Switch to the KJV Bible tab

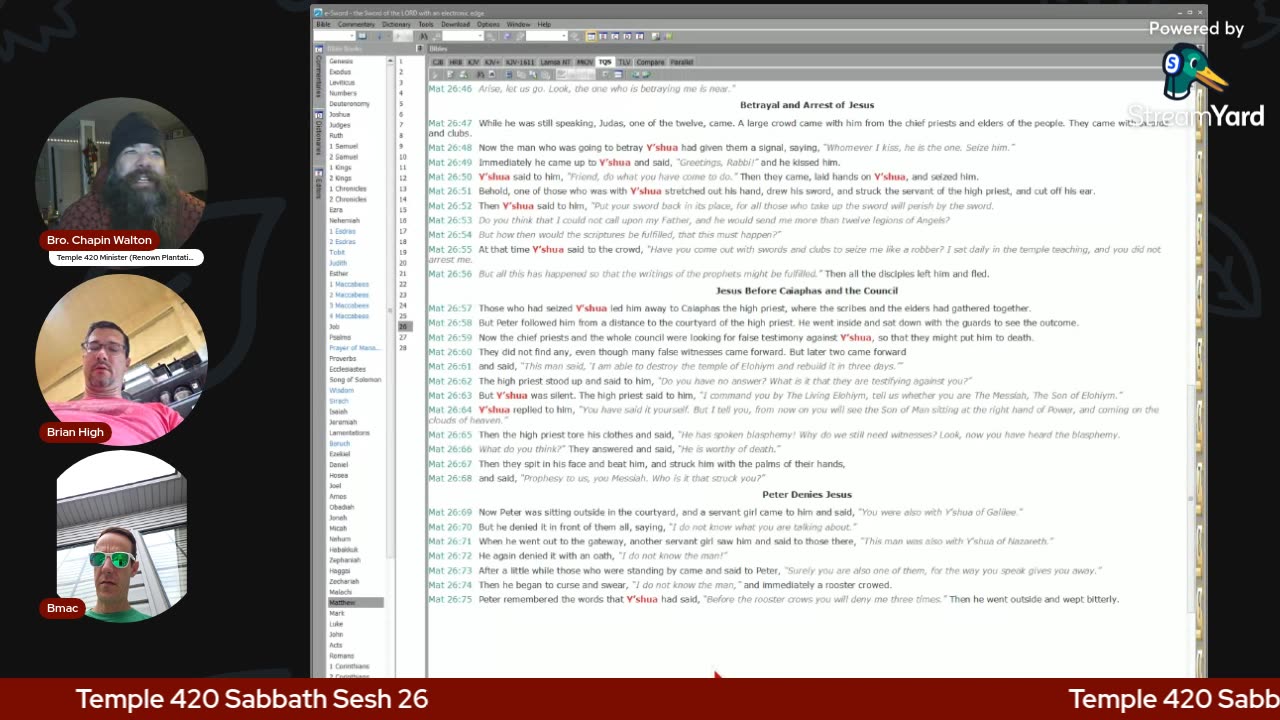473,62
